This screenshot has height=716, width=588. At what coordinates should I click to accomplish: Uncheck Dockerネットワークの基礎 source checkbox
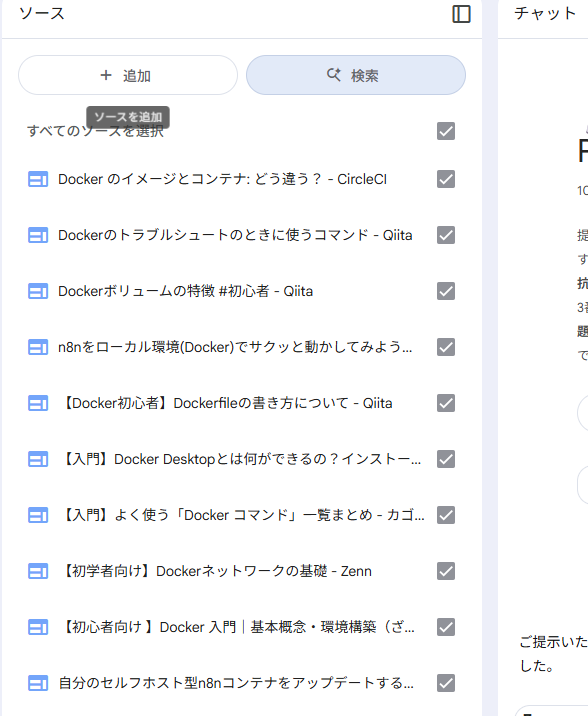(x=446, y=571)
